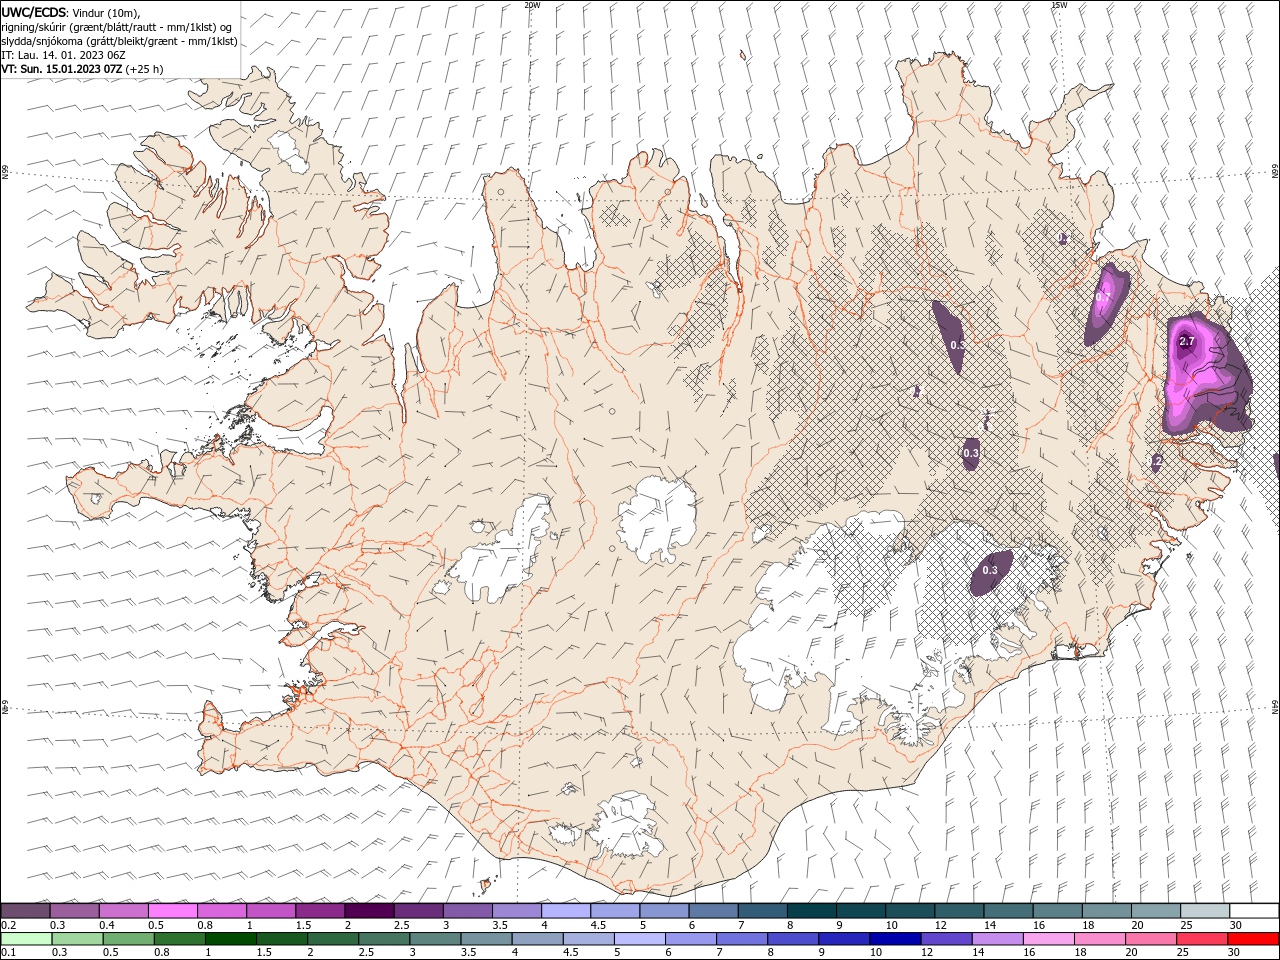
Task: Click the '0.7' snowfall value on the map
Action: click(1103, 297)
